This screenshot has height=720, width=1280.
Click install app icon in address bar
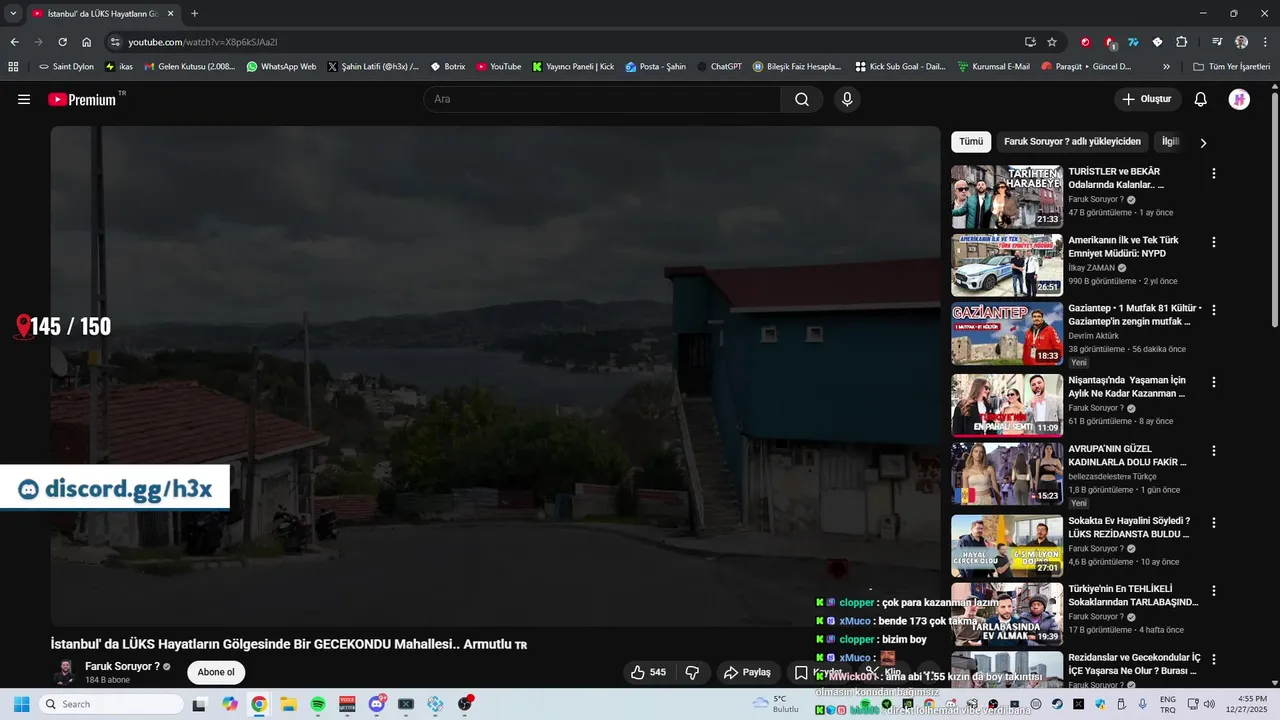pyautogui.click(x=1030, y=42)
